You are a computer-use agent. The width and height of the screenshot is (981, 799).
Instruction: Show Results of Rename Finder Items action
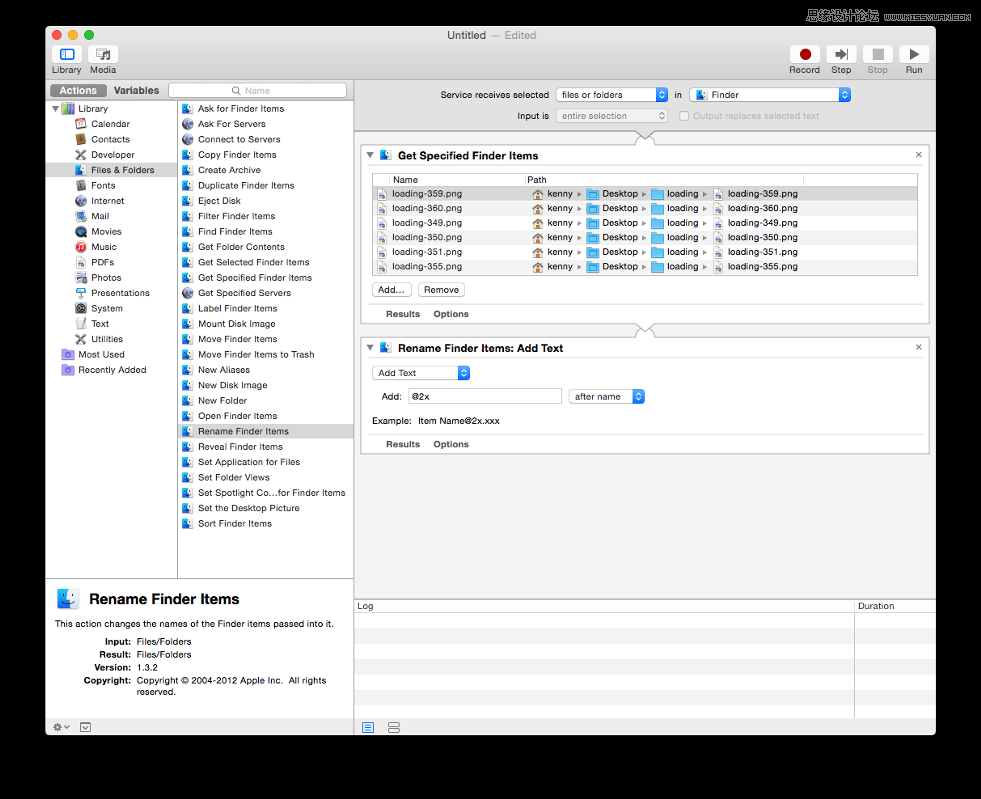point(403,444)
